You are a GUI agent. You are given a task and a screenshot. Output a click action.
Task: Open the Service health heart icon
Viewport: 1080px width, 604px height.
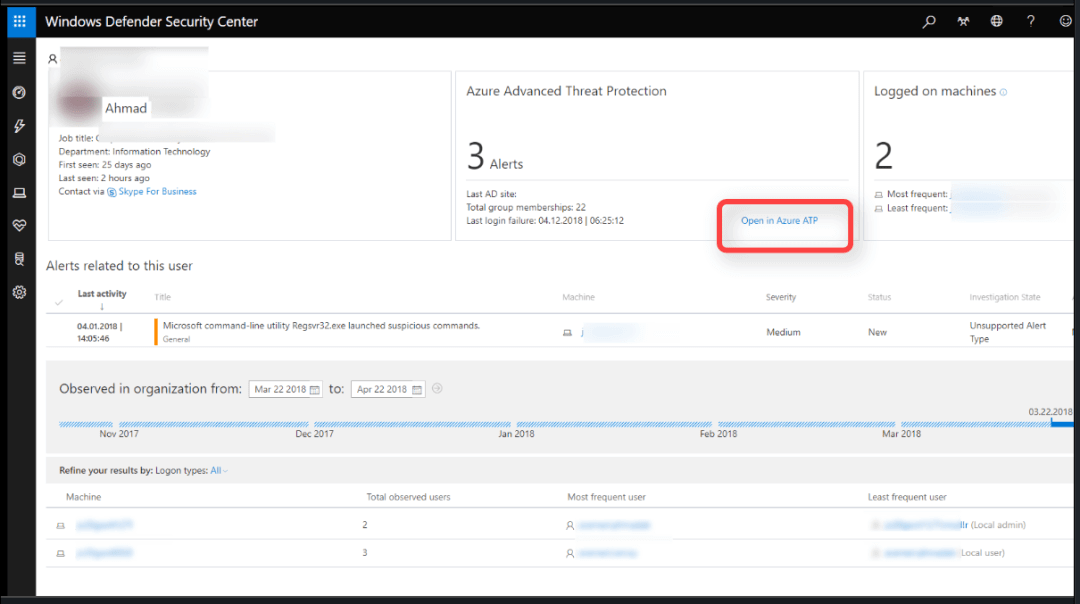point(19,226)
